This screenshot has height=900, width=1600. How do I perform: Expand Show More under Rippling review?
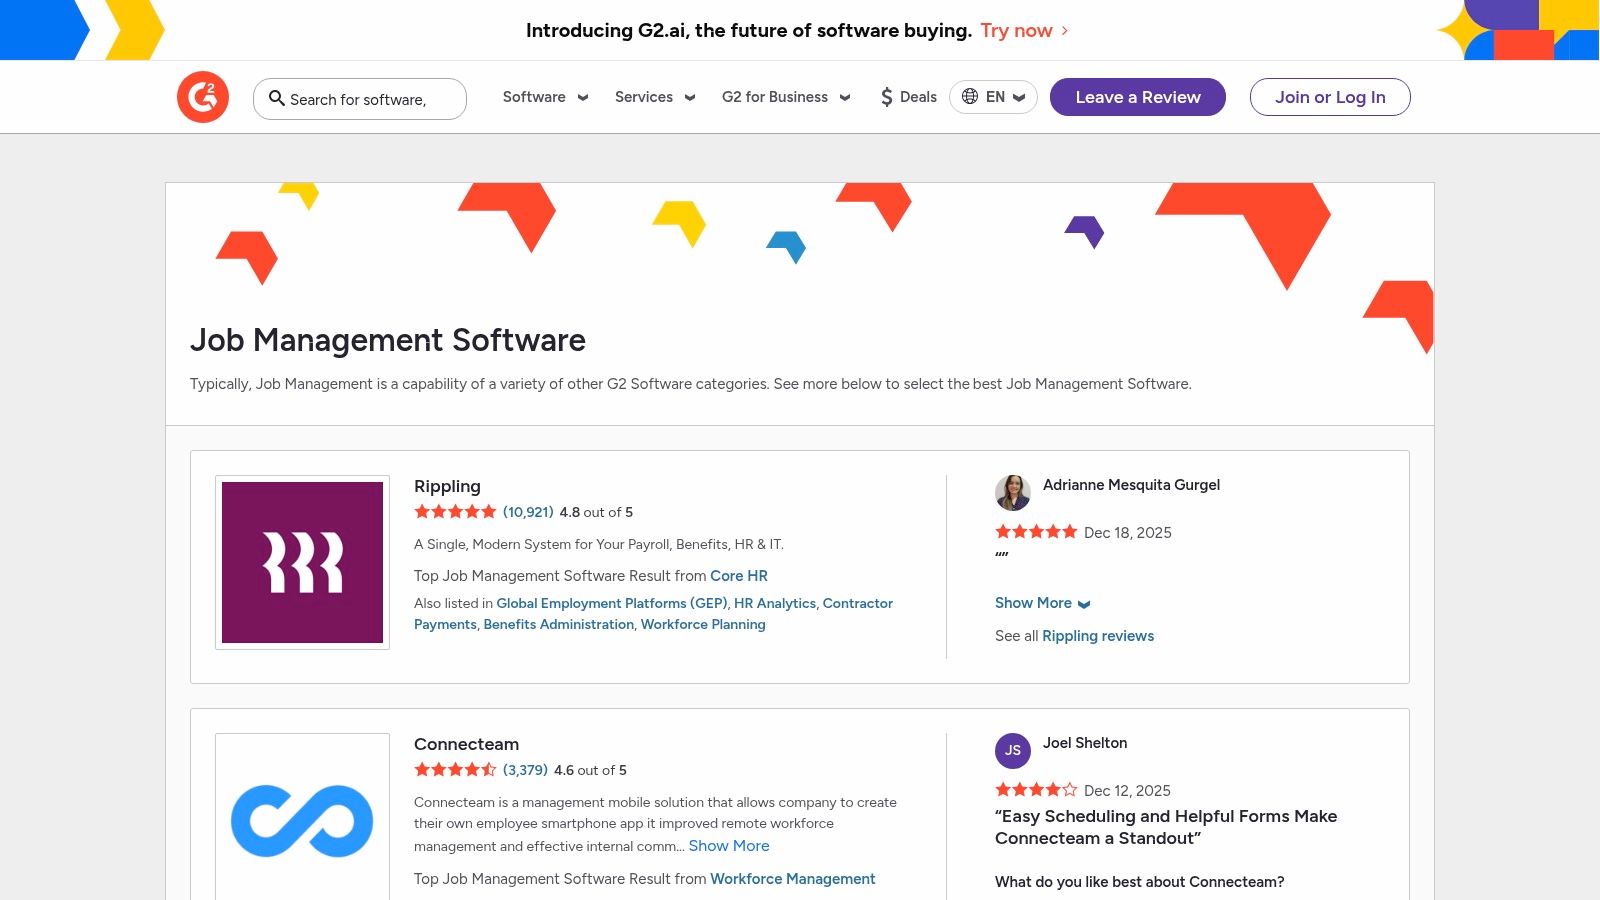tap(1042, 603)
